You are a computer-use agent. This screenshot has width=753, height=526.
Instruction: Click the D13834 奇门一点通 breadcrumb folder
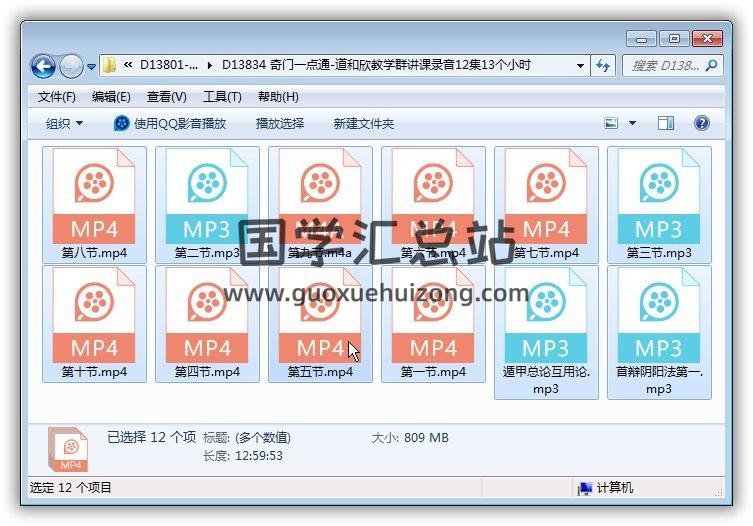click(x=376, y=65)
